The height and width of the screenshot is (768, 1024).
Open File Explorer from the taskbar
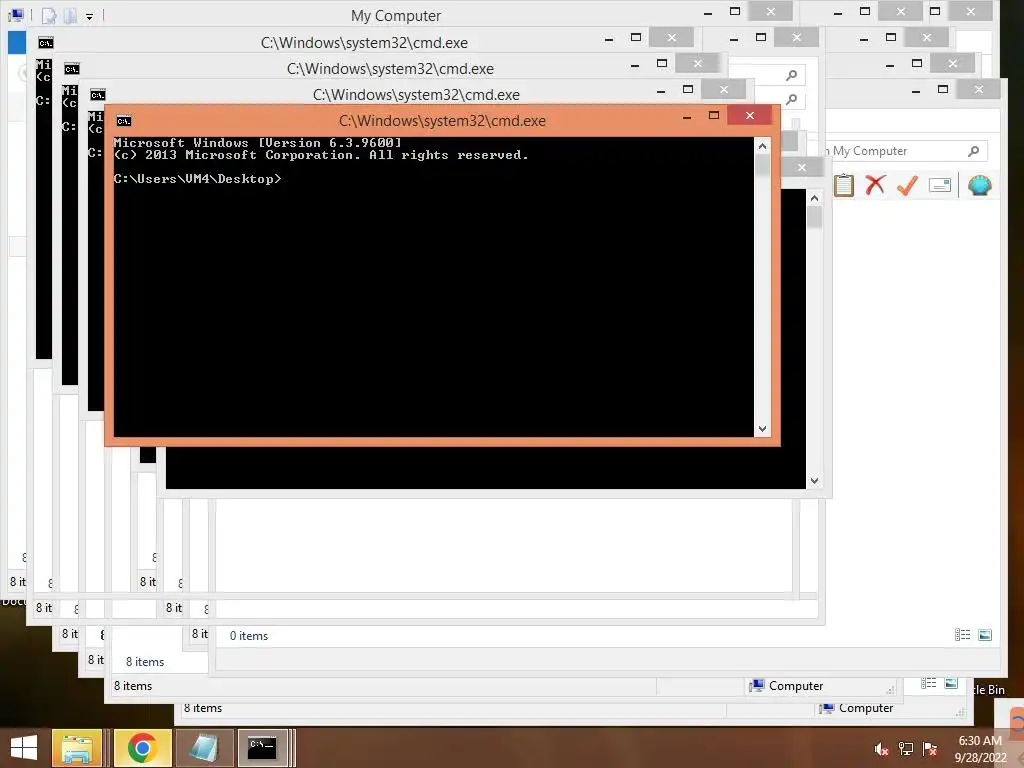76,748
